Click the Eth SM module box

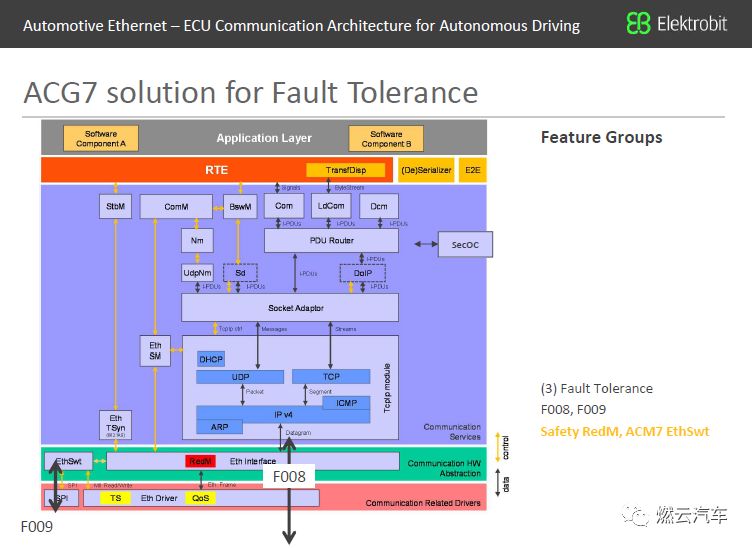[155, 350]
